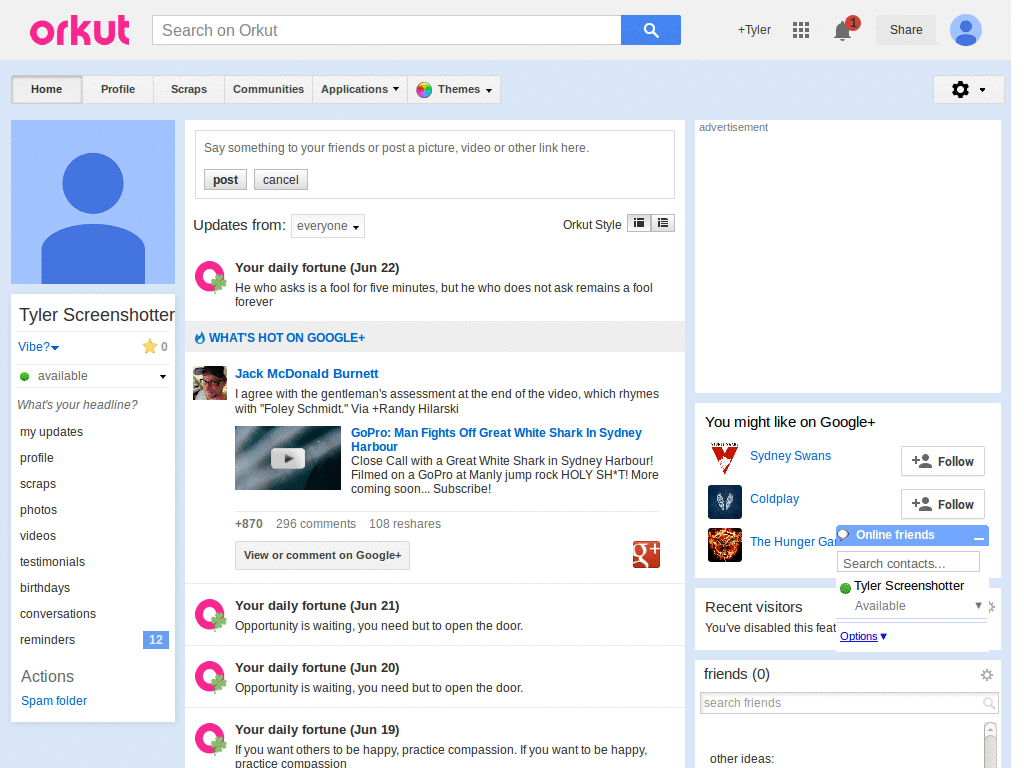Minimize the Online friends chat box
The width and height of the screenshot is (1024, 768).
tap(978, 537)
